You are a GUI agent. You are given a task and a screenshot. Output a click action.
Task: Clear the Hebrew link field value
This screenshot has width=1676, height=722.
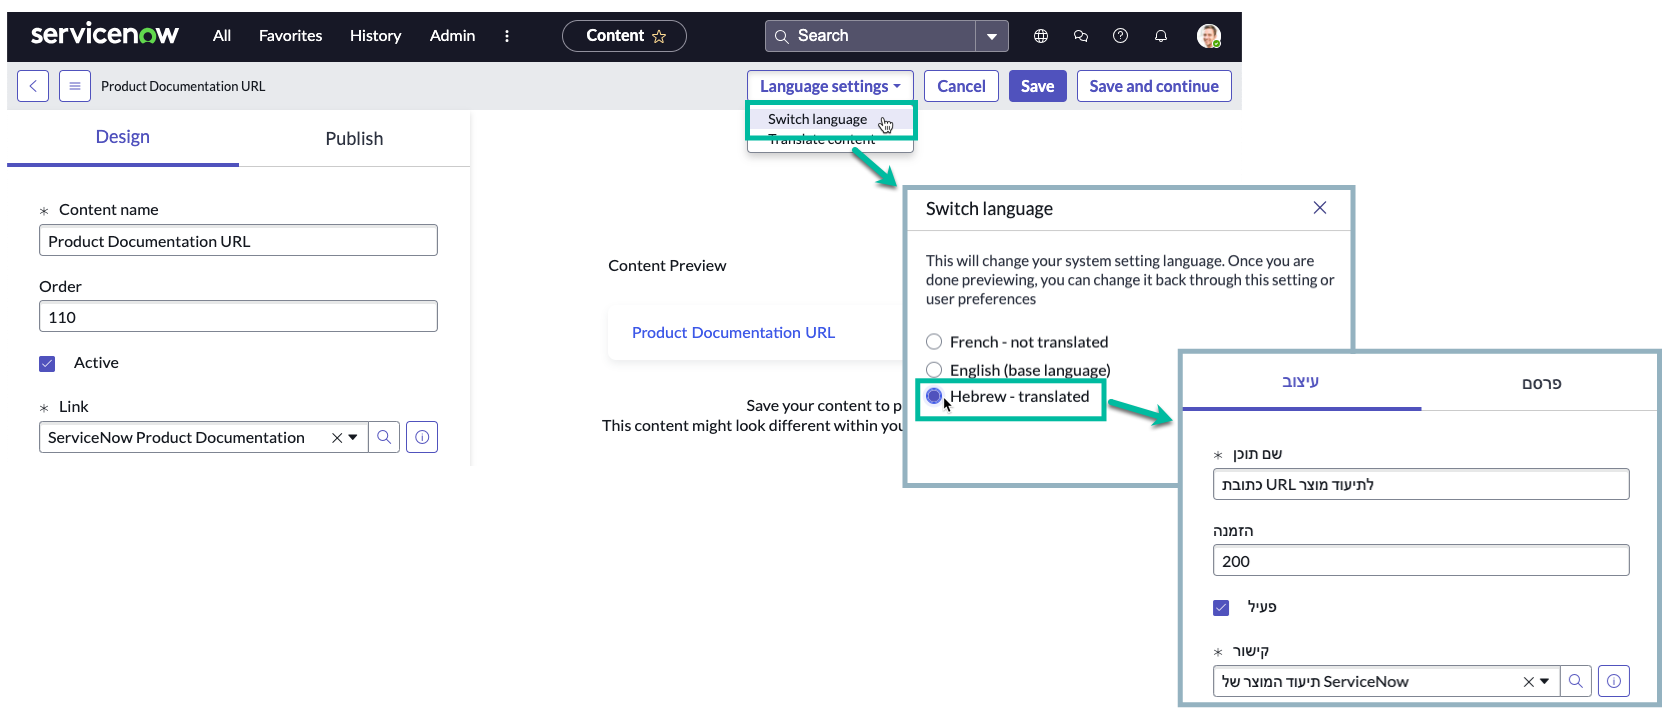(x=1528, y=682)
